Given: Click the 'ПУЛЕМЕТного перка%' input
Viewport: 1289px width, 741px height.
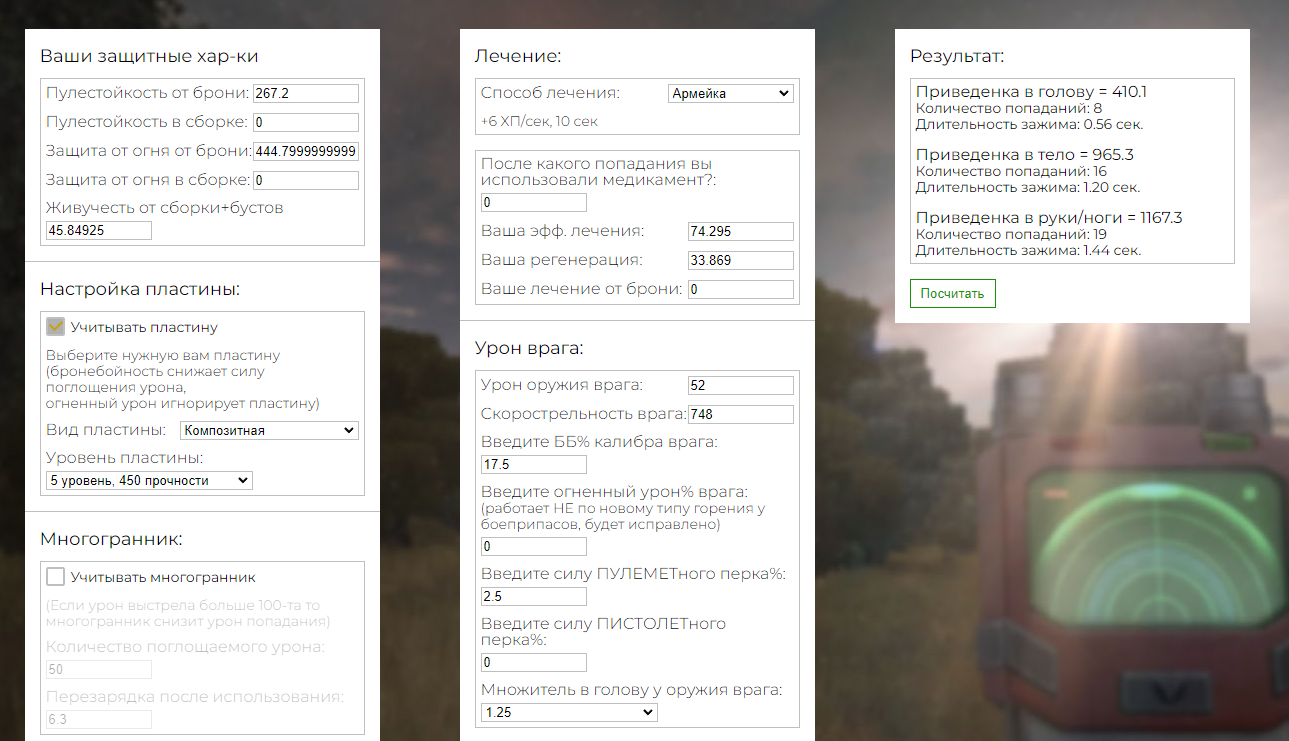Looking at the screenshot, I should click(x=533, y=596).
